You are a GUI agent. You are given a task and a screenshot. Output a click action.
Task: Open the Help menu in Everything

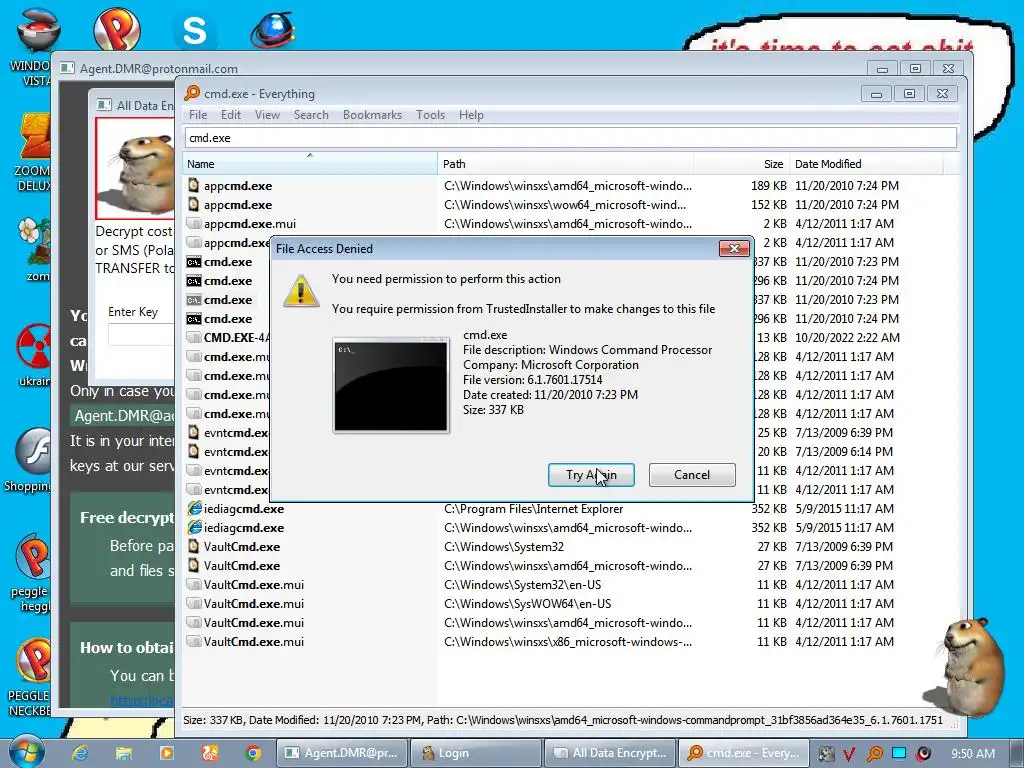471,115
